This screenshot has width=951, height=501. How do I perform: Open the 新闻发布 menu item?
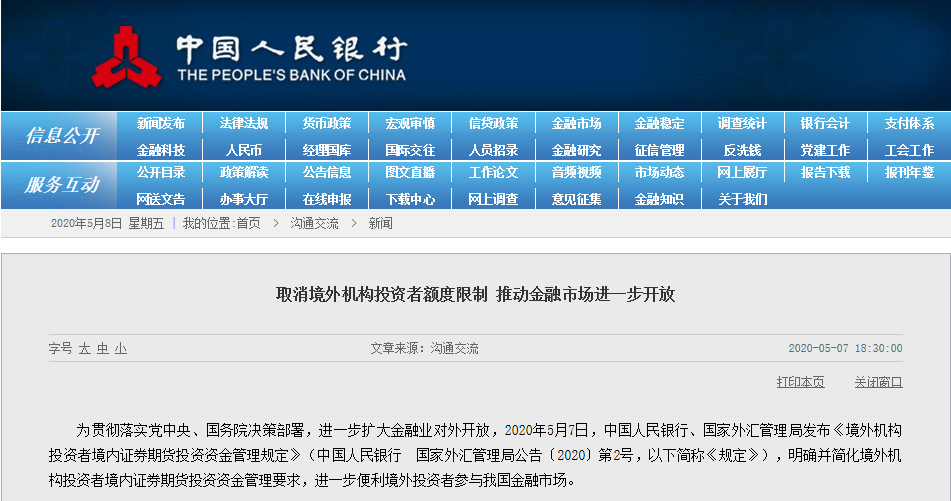(x=161, y=123)
